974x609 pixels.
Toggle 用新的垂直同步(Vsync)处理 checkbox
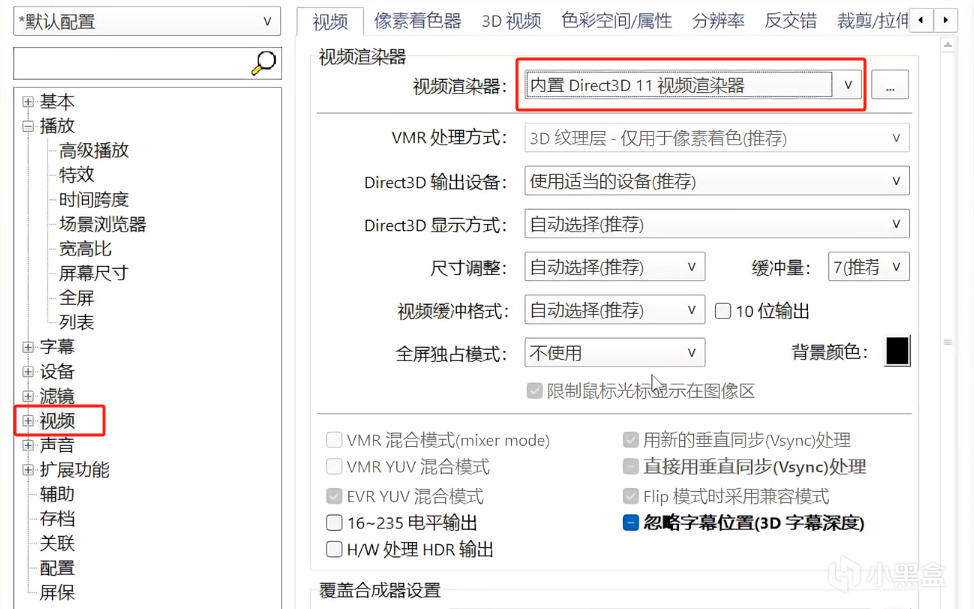(630, 440)
